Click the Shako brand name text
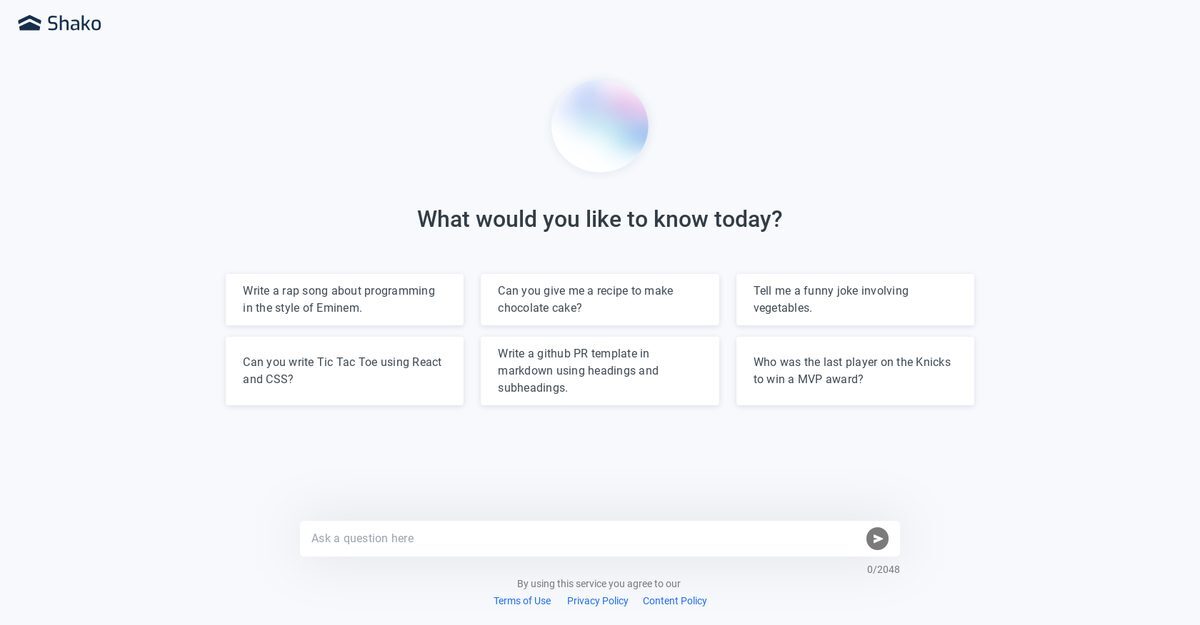Screen dimensions: 1200x625 point(74,23)
